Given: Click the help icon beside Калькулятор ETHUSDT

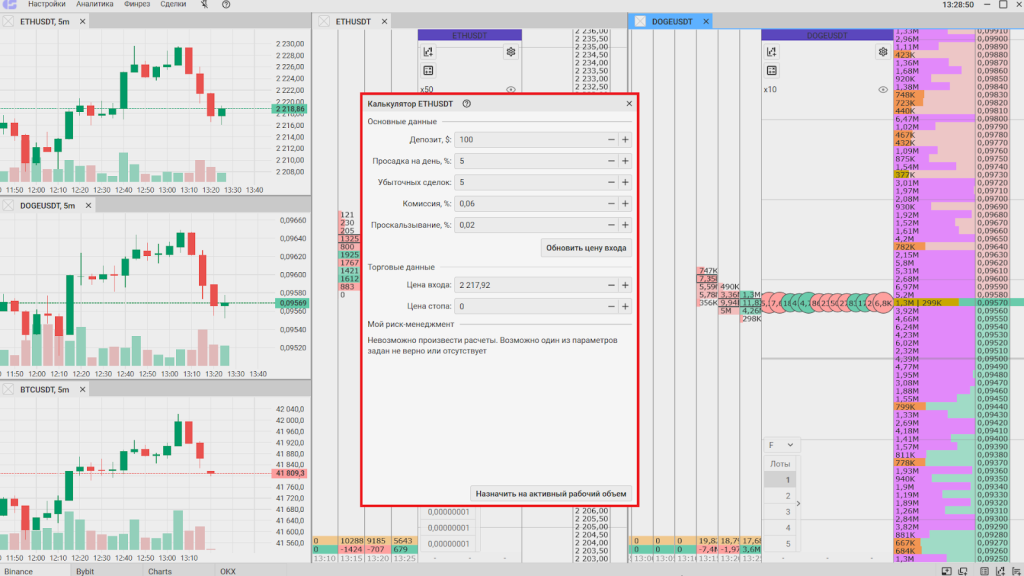Looking at the screenshot, I should (x=467, y=103).
